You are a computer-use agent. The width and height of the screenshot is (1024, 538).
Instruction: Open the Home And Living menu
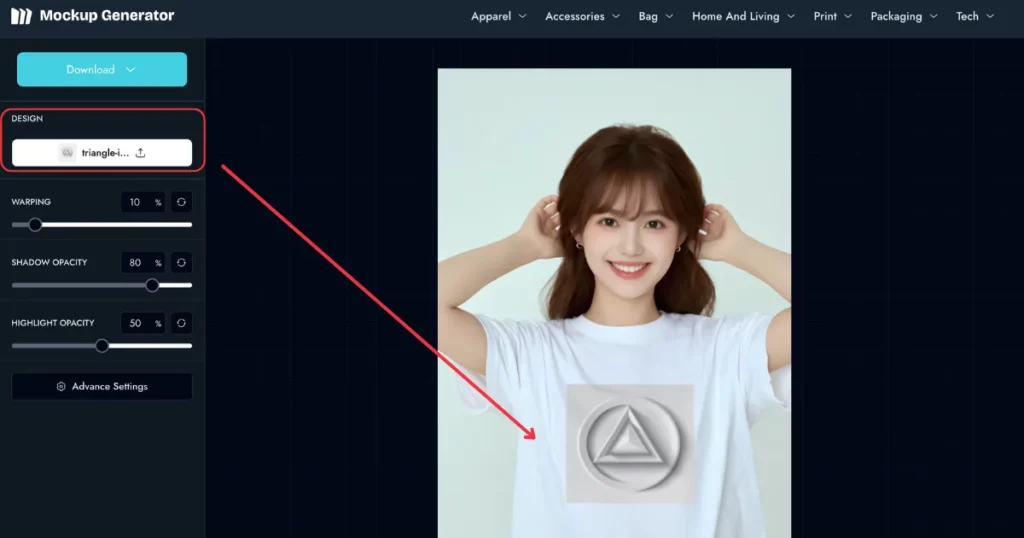click(743, 16)
